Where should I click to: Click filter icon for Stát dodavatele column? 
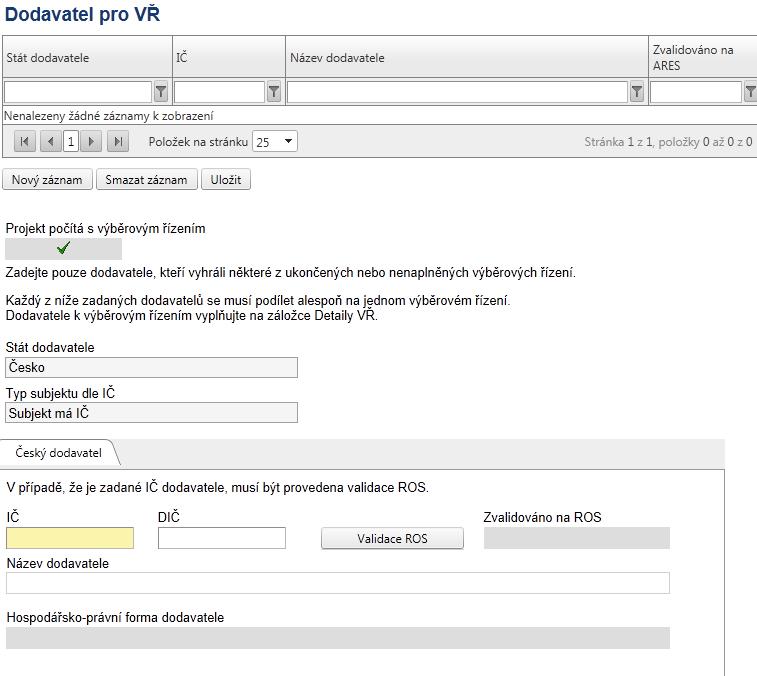click(x=161, y=92)
